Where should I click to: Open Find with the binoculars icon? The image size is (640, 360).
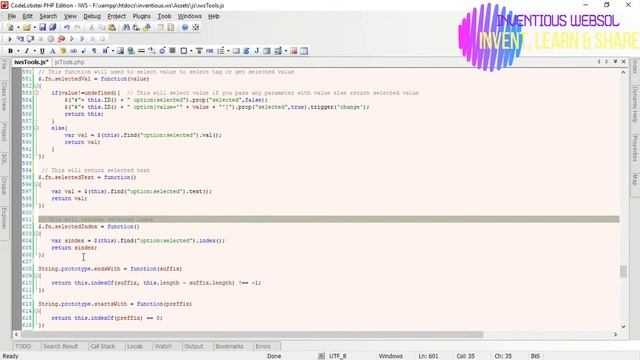126,27
